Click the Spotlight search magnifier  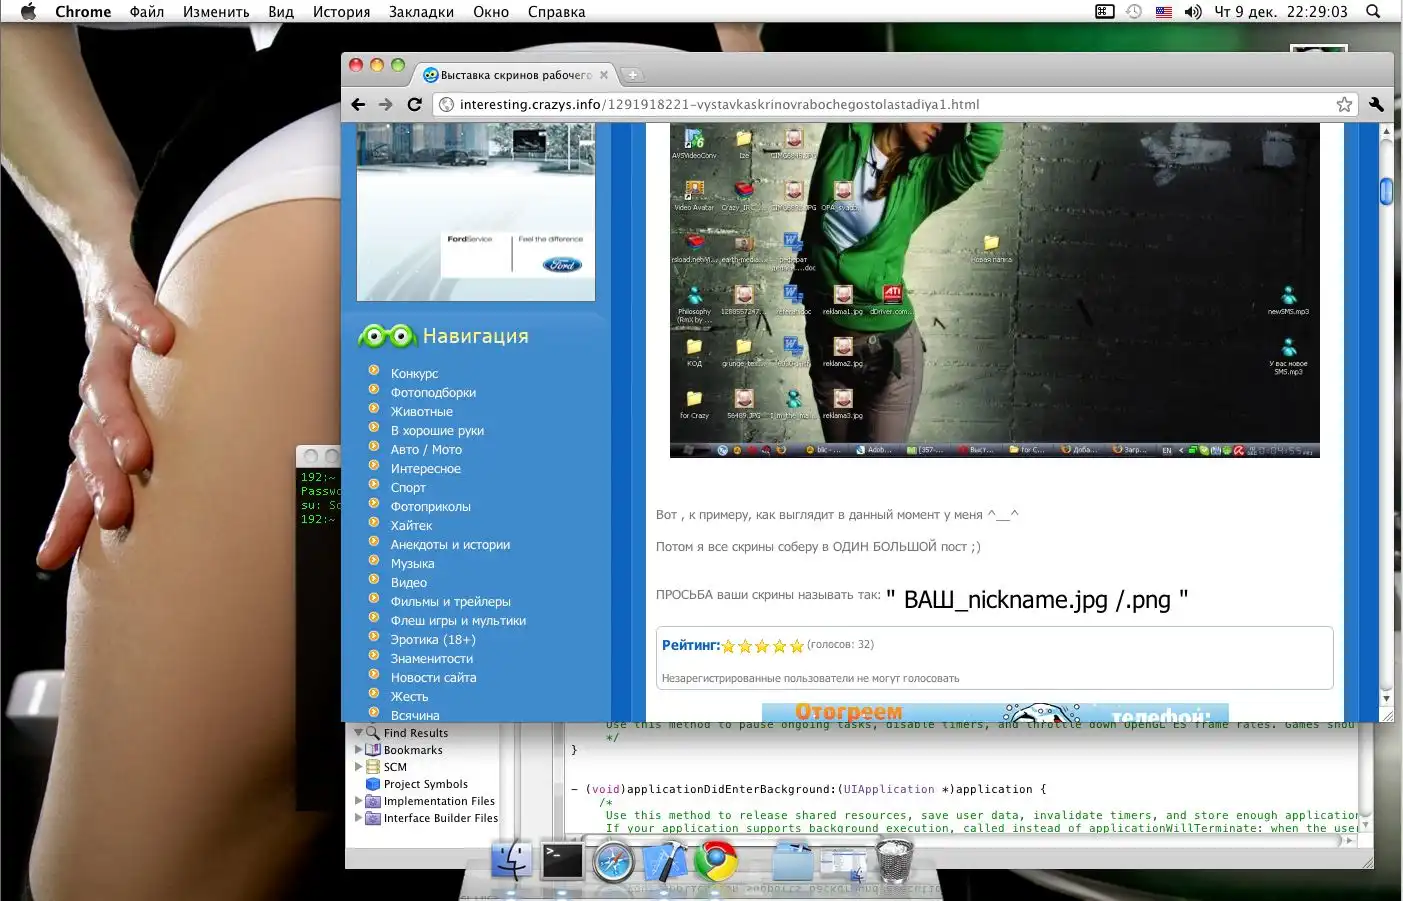(1373, 12)
